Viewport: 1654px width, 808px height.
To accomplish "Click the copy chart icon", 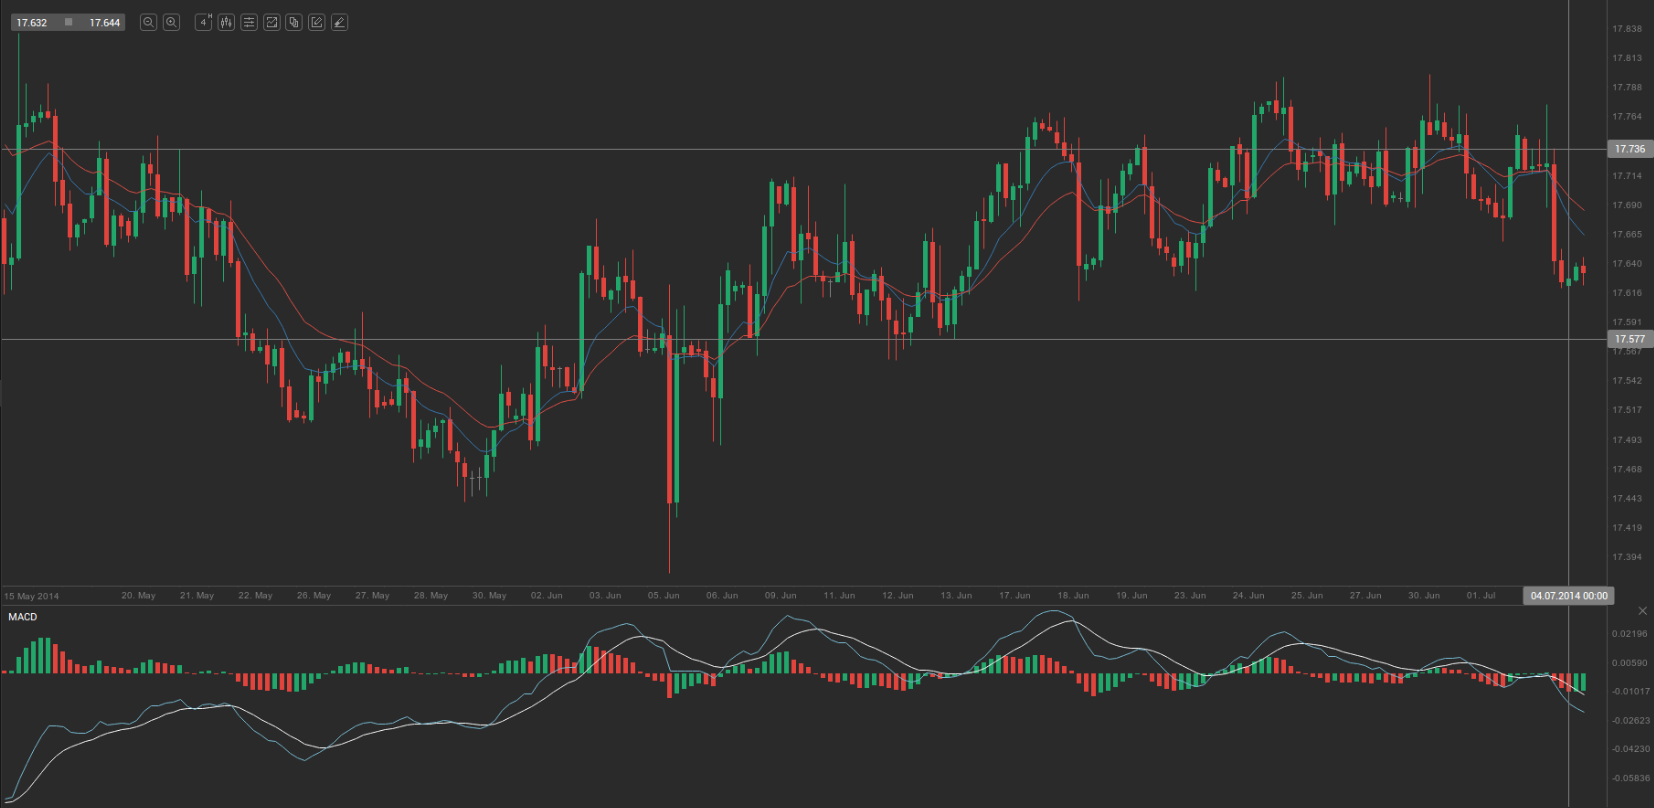I will pyautogui.click(x=294, y=22).
